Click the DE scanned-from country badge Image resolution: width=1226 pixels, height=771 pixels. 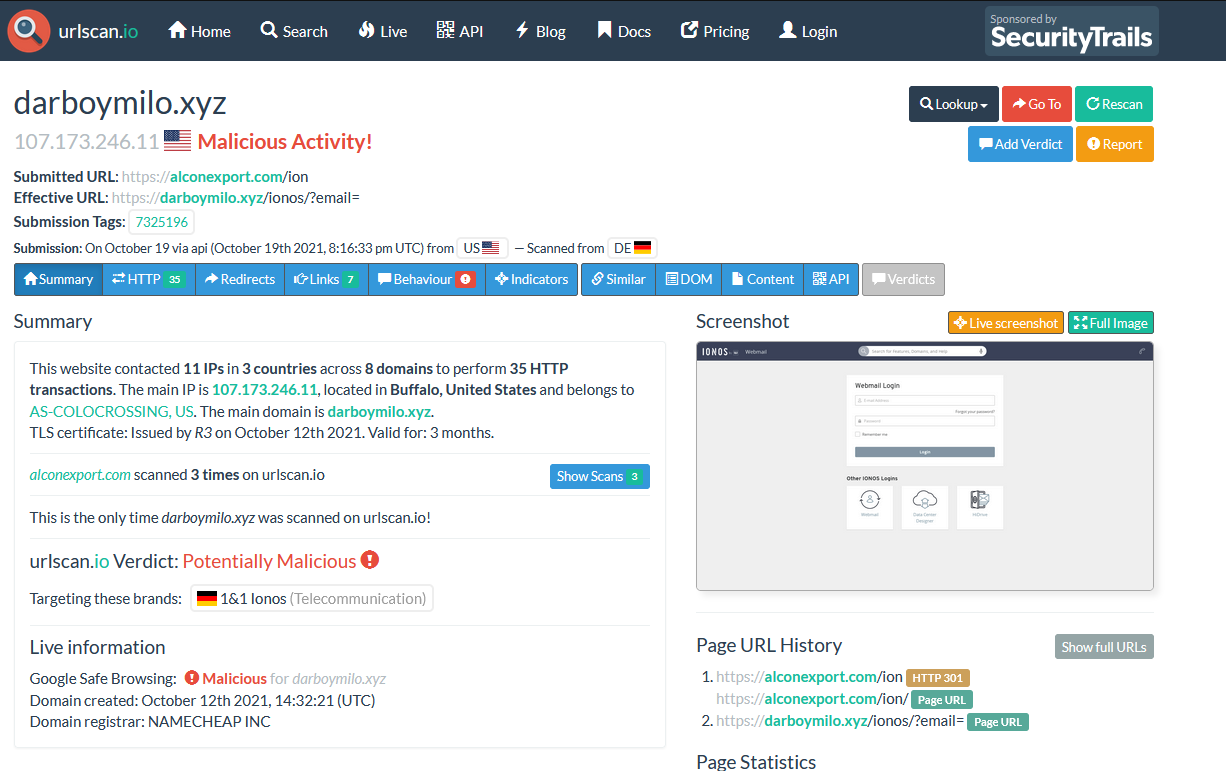[x=632, y=248]
